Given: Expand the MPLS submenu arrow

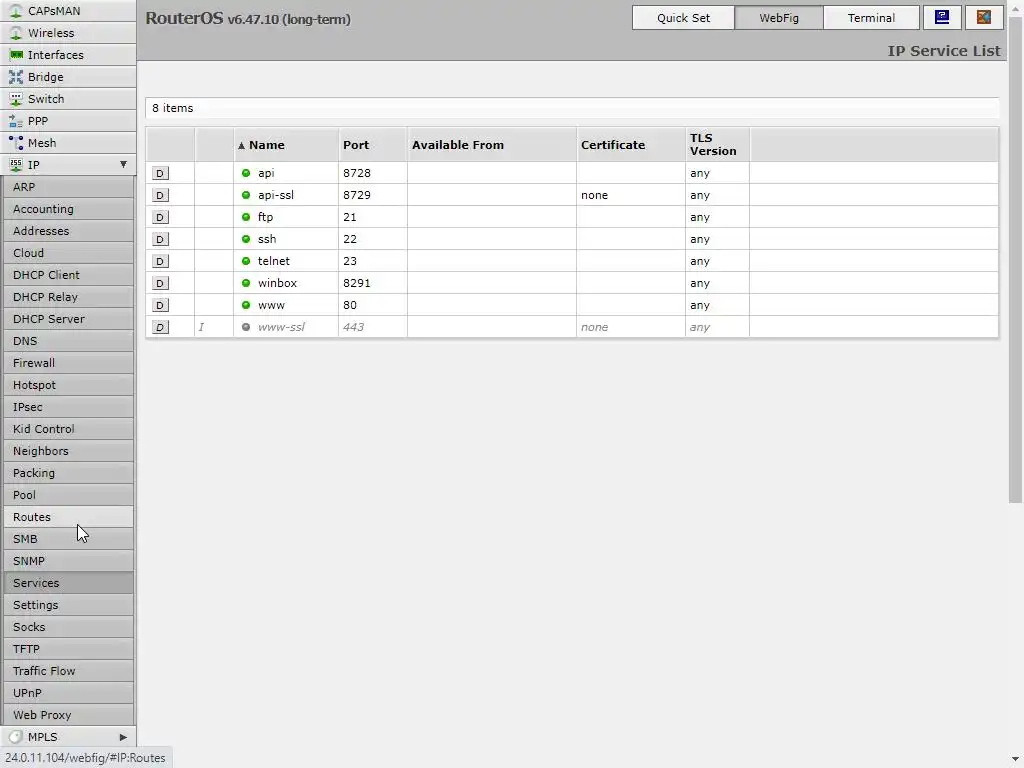Looking at the screenshot, I should pyautogui.click(x=123, y=737).
